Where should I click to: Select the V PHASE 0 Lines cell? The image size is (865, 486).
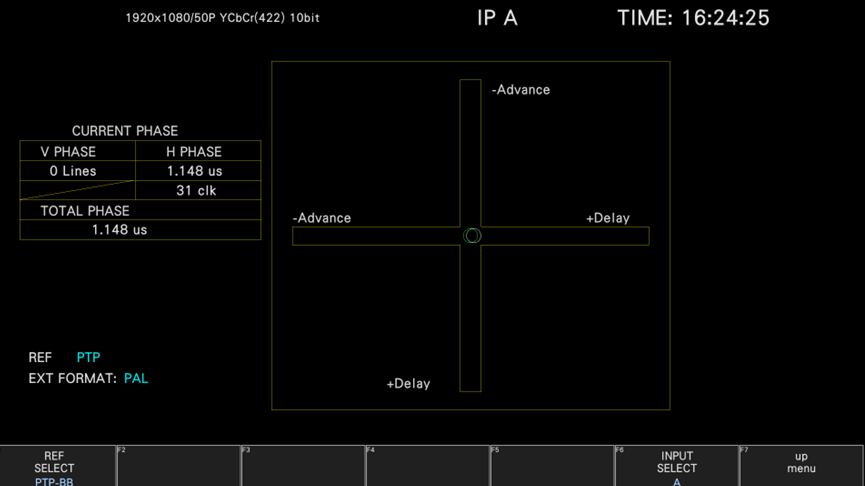pos(73,171)
